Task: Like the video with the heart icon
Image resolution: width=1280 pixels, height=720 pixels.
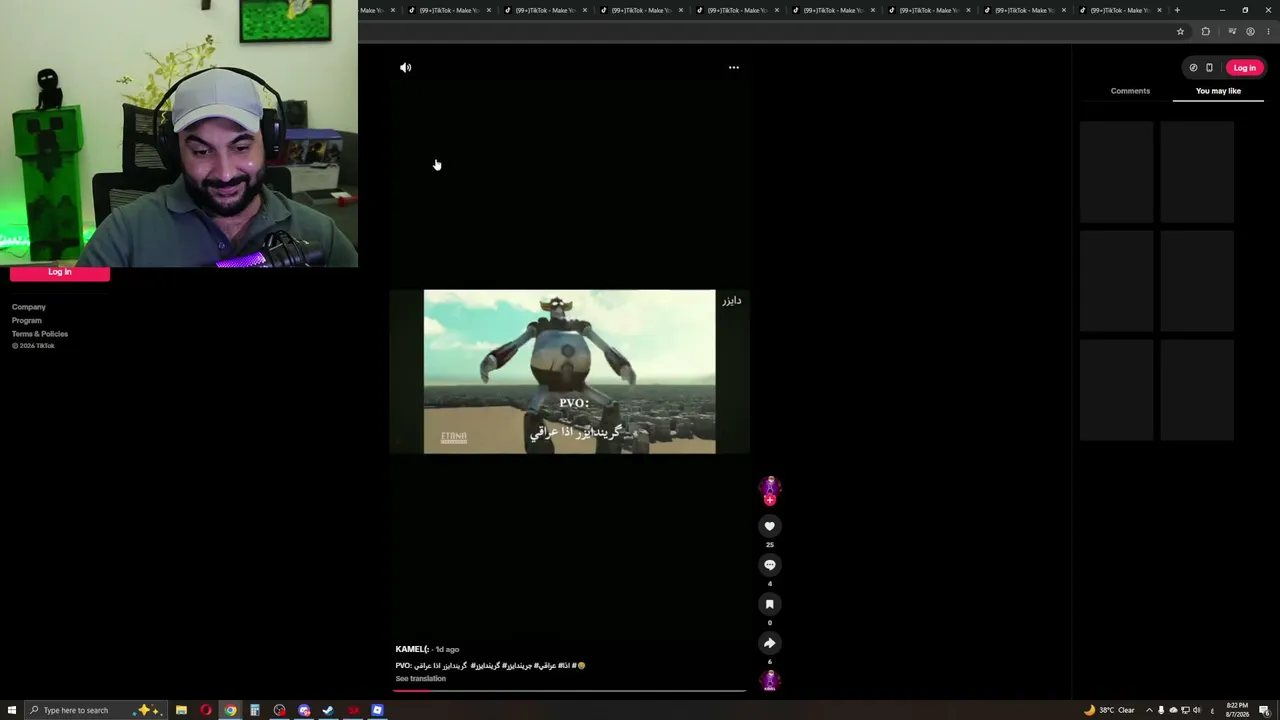Action: point(769,526)
